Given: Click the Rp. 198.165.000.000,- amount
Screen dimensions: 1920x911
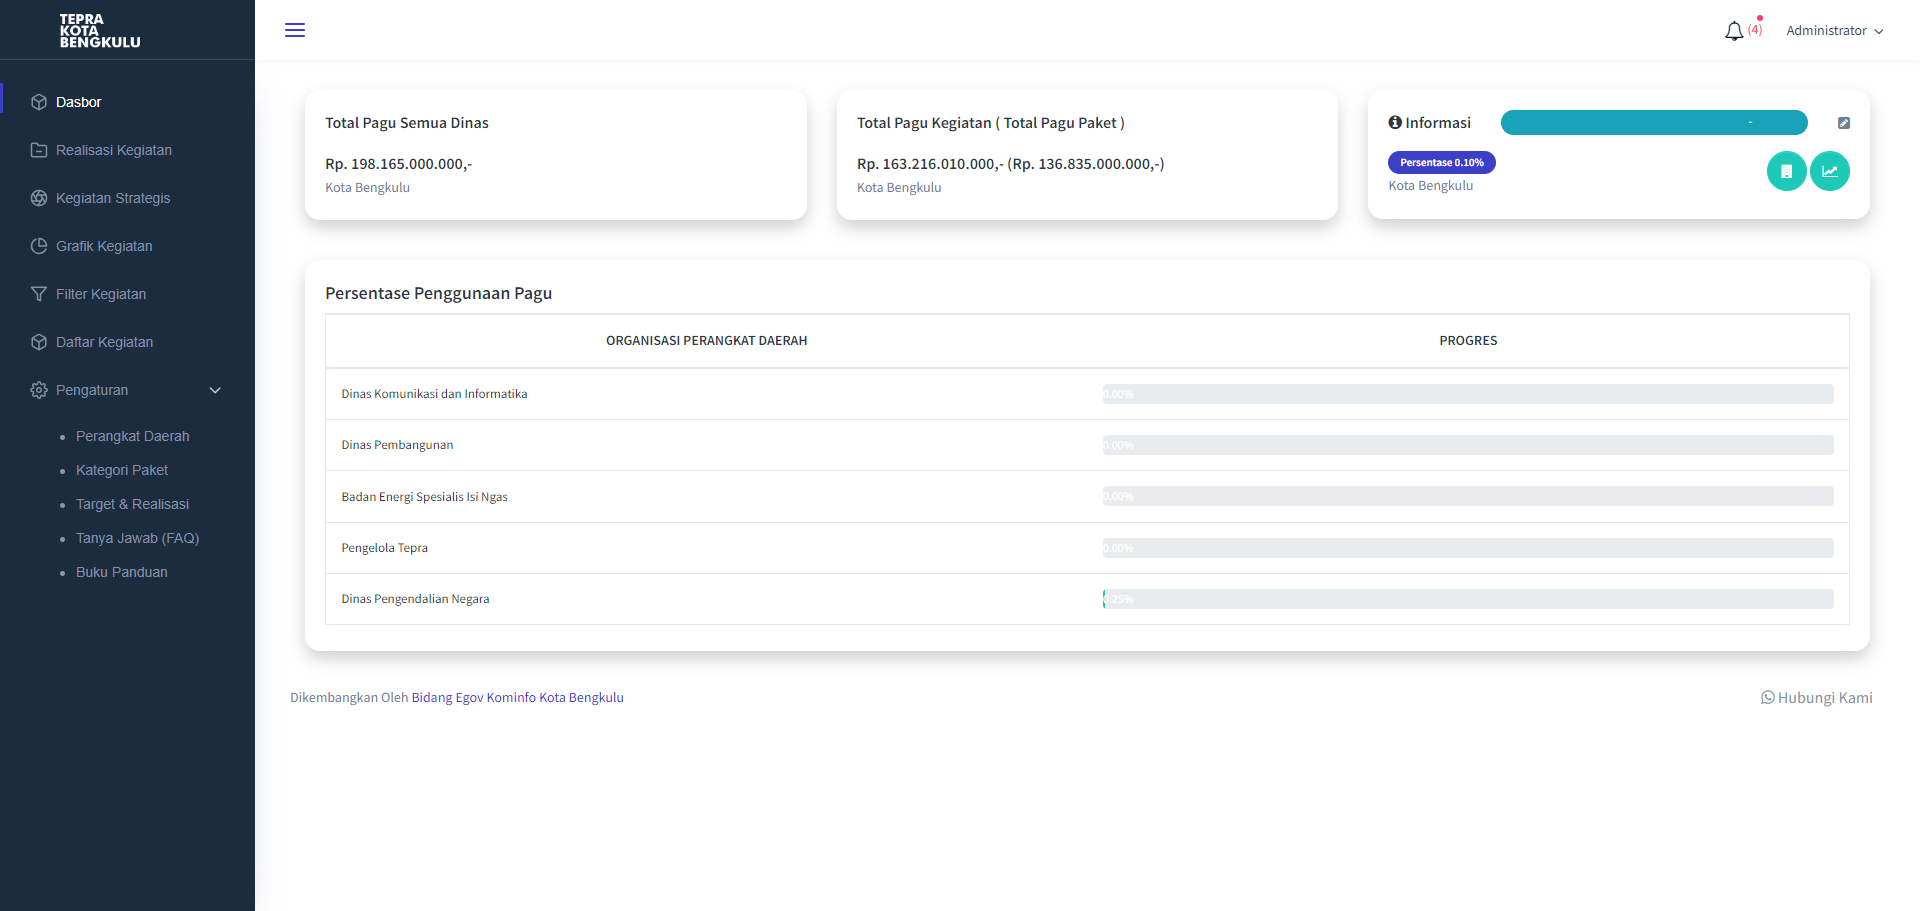Looking at the screenshot, I should [x=398, y=164].
